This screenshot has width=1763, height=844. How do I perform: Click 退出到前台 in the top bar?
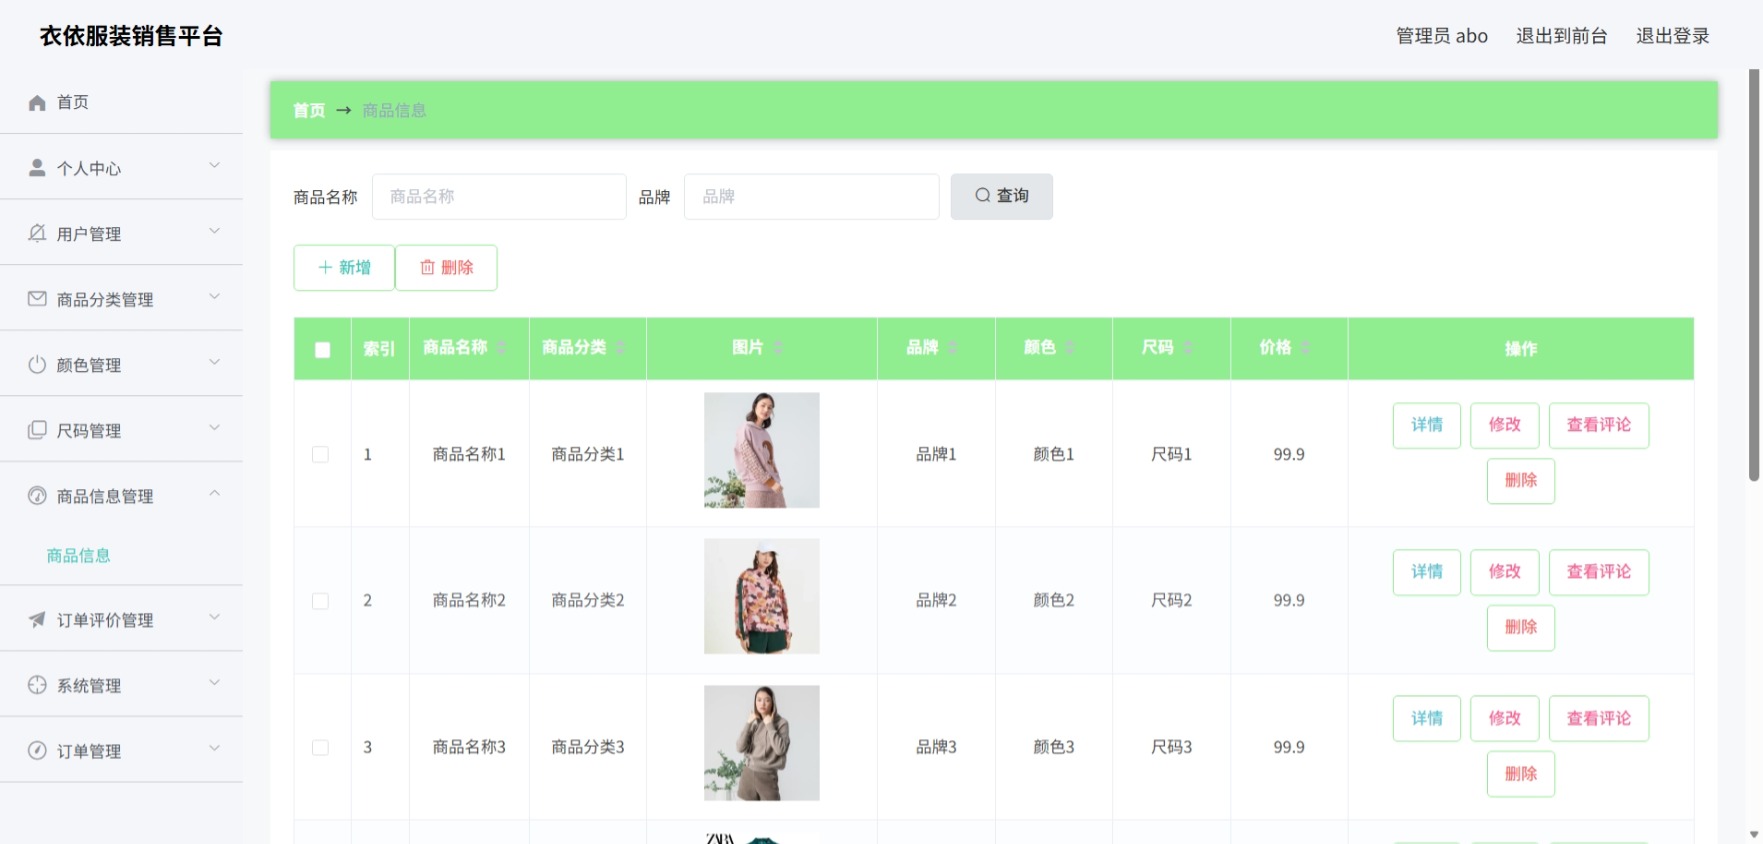[x=1561, y=36]
